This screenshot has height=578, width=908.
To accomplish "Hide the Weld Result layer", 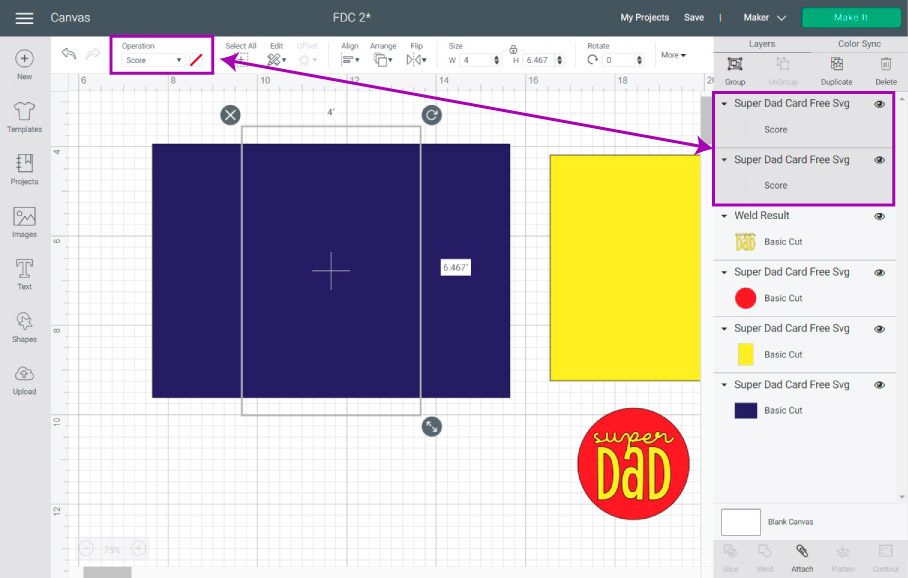I will click(x=880, y=216).
